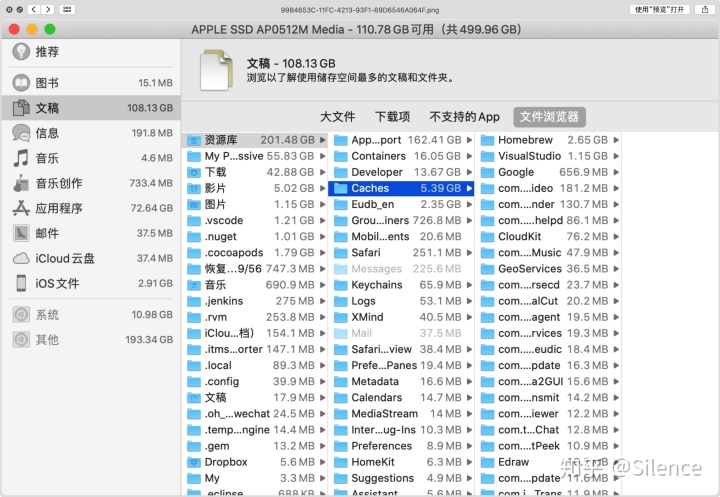
Task: Select the 应用程序 applications icon
Action: coord(21,208)
